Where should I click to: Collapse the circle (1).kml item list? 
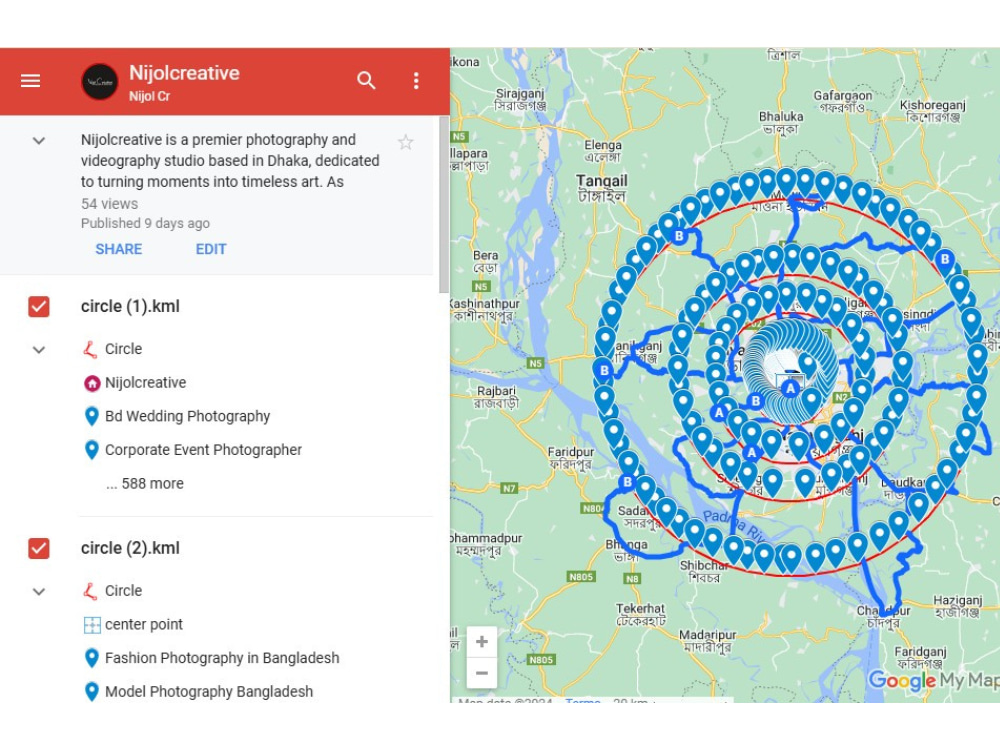pos(39,349)
